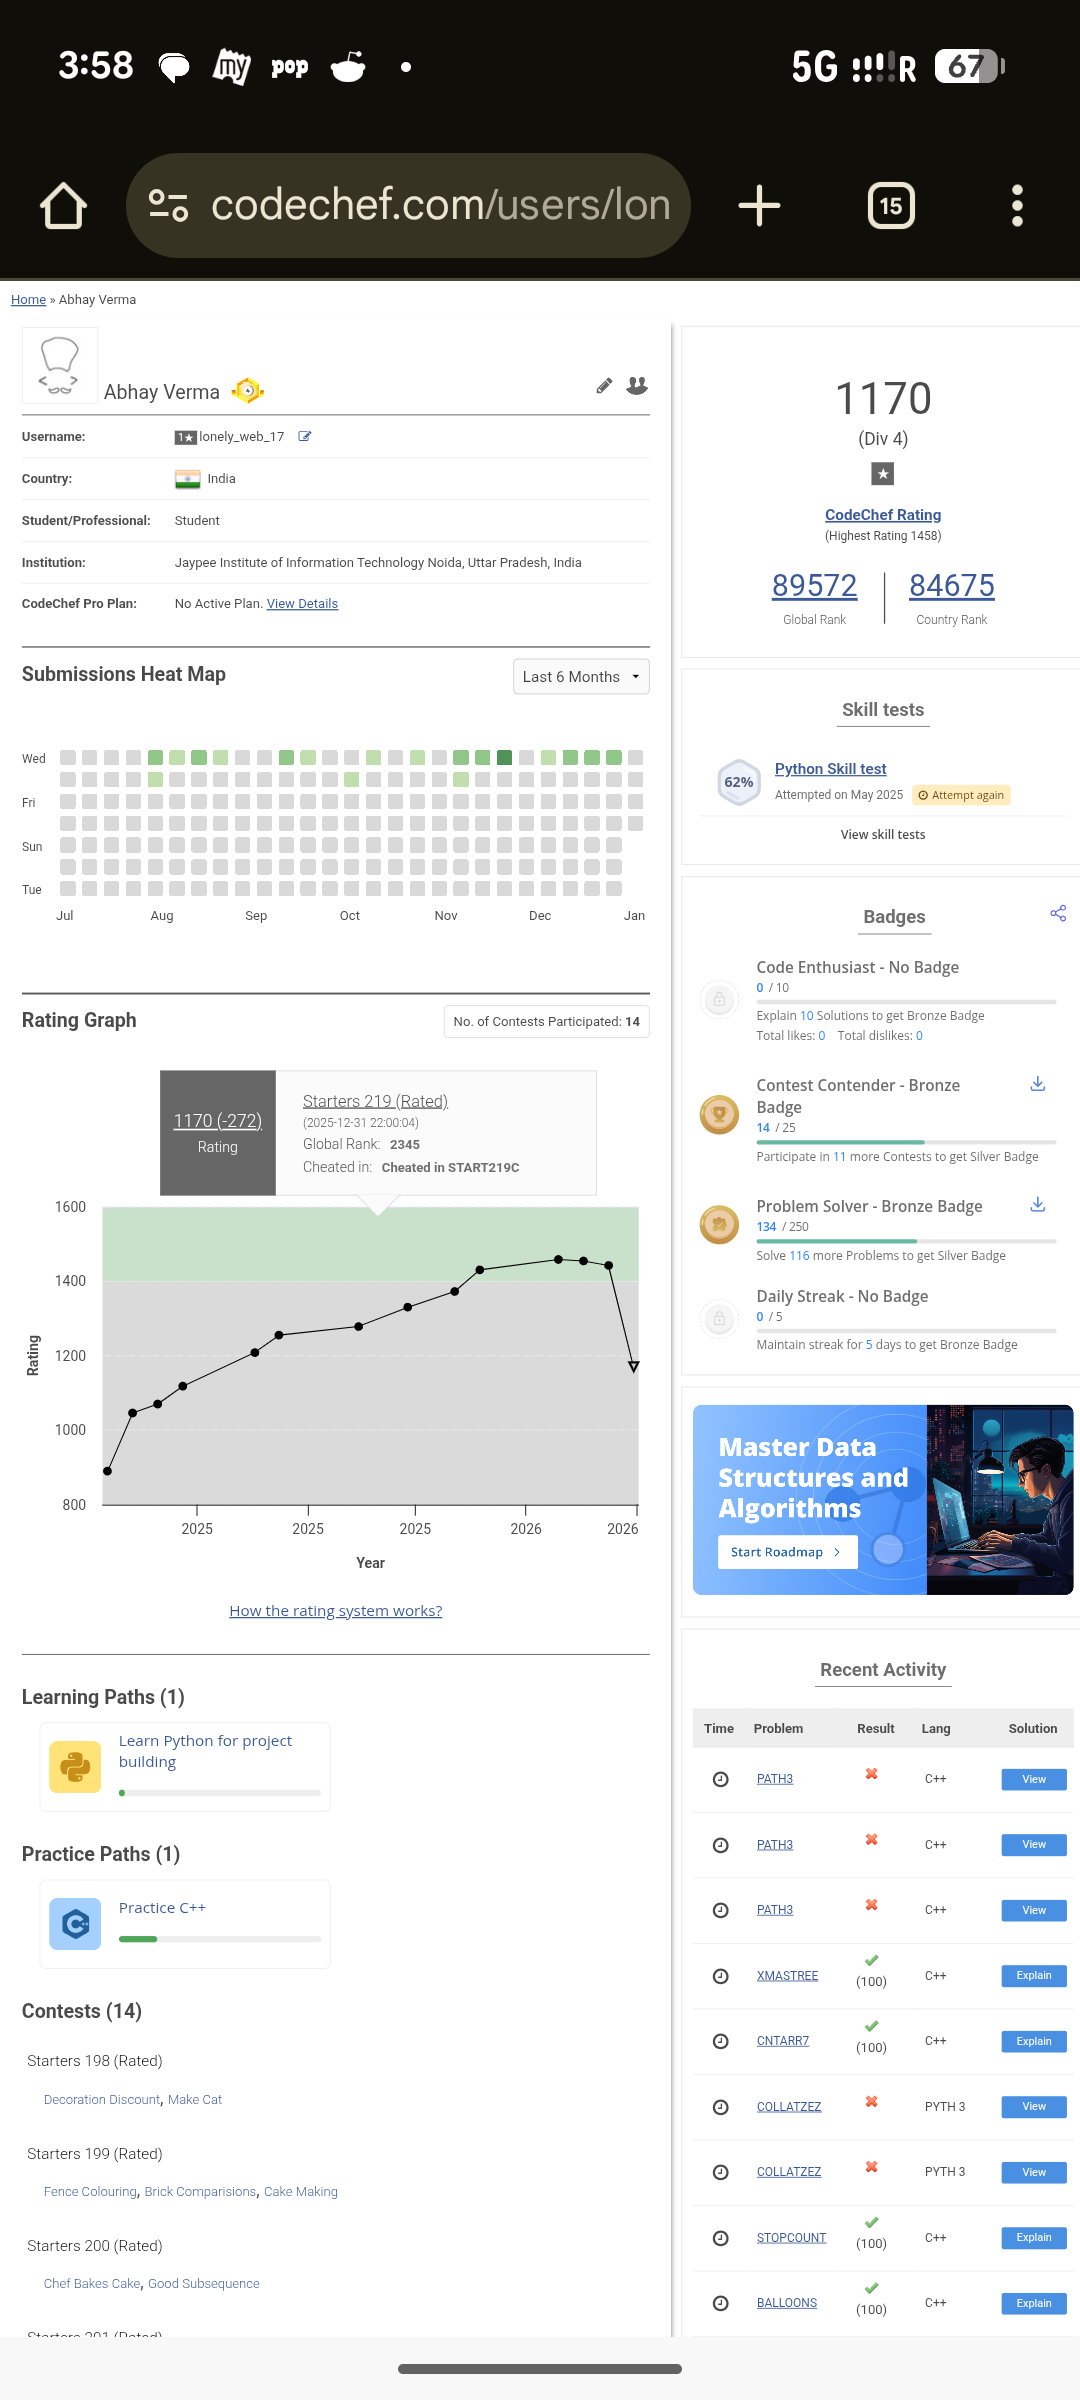This screenshot has width=1080, height=2400.
Task: Open the Python Skill test link
Action: point(831,769)
